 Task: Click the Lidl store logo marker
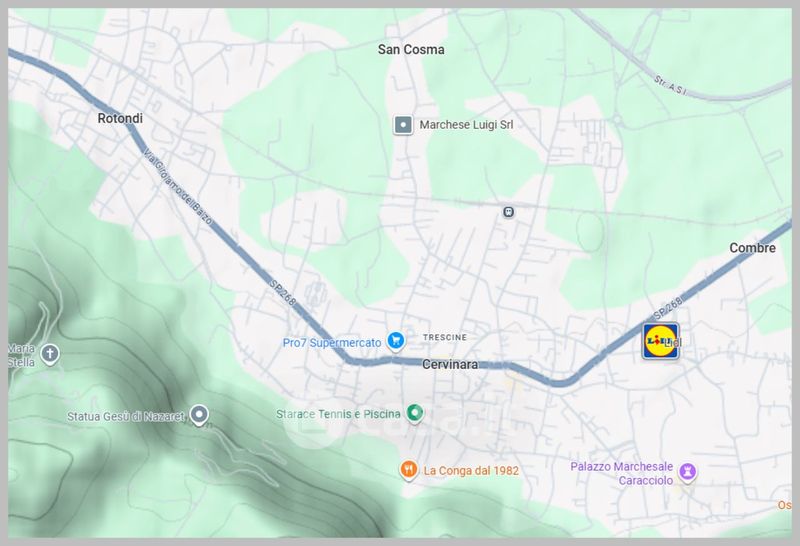(x=661, y=341)
